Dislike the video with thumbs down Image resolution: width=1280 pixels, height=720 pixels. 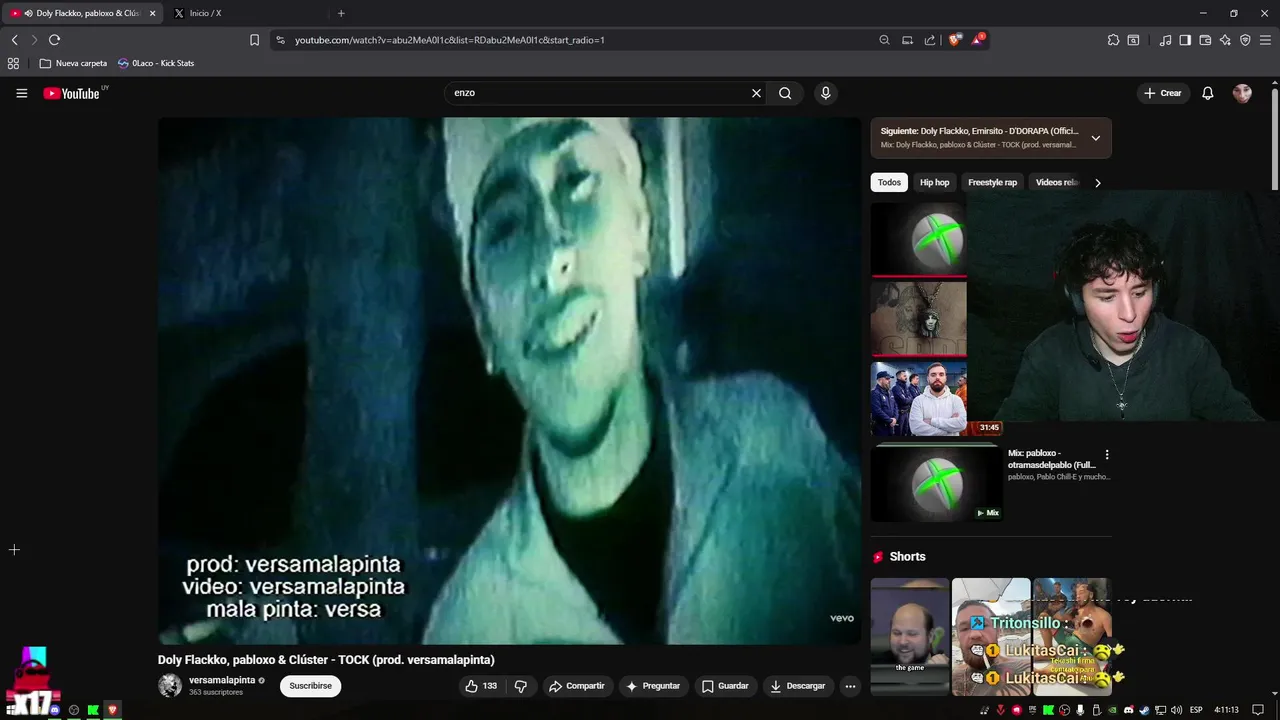pyautogui.click(x=521, y=686)
